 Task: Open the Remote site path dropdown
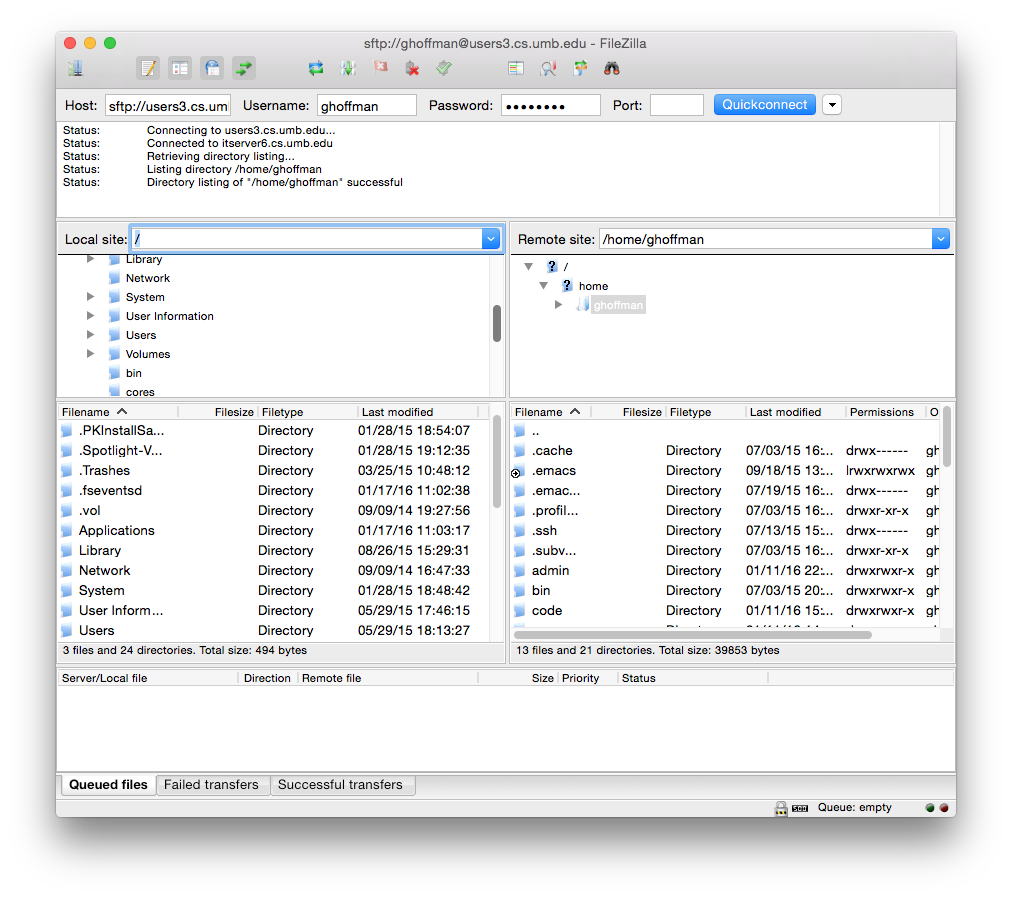(x=940, y=239)
